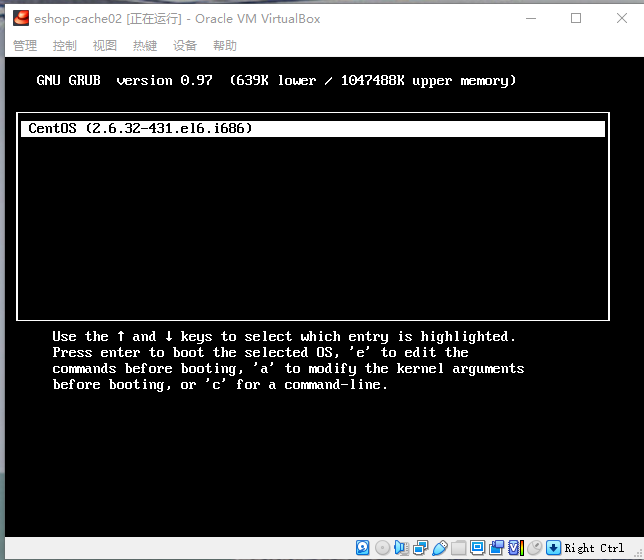Click the 'Press enter to boot' instruction line
This screenshot has height=560, width=644.
pyautogui.click(x=260, y=353)
